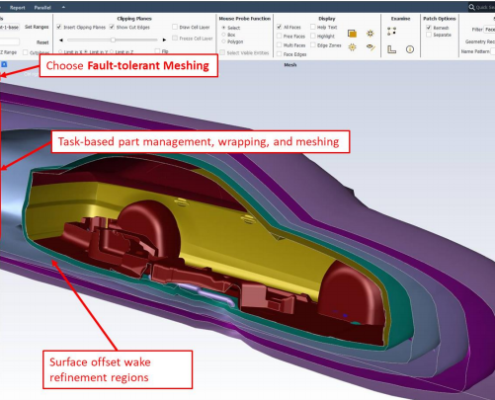The width and height of the screenshot is (495, 400).
Task: Open the Report menu
Action: pos(17,7)
